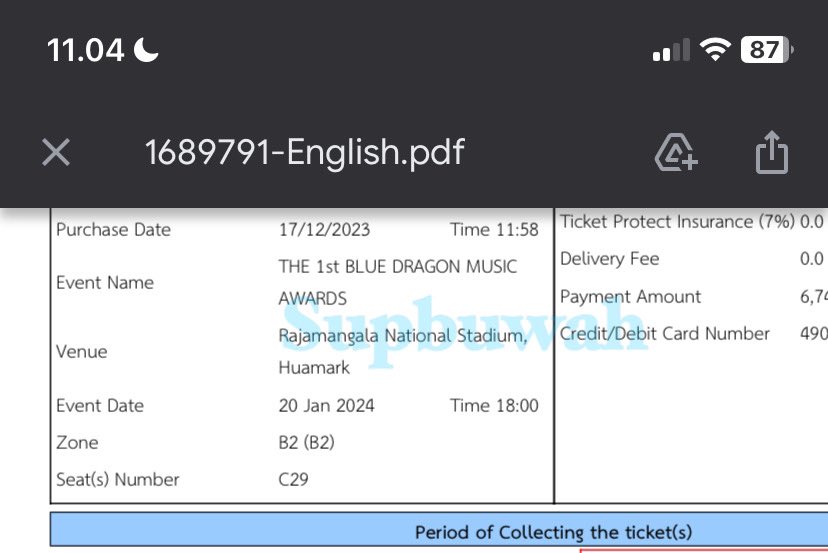Select the 'Purchase Date' label
828x553 pixels.
[114, 230]
